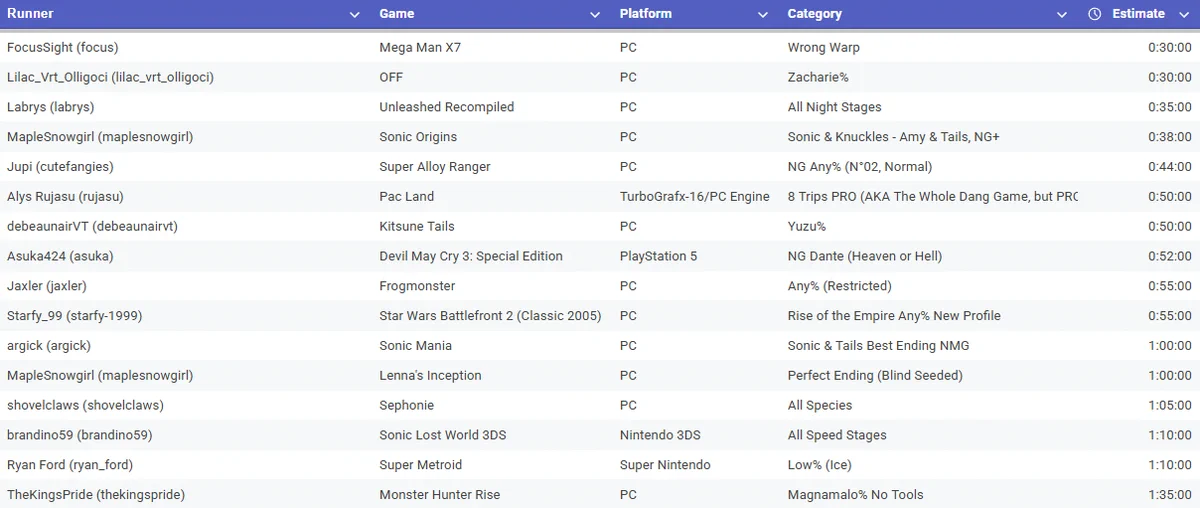Select runner Alys Rujasu (rujasu)
Screen dimensions: 1200x508
click(x=65, y=197)
